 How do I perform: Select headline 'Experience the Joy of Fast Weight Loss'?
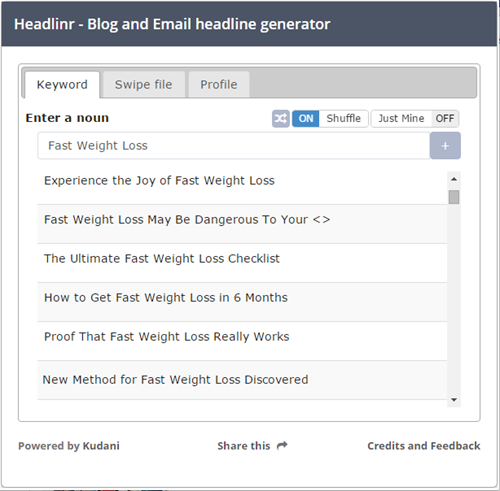242,185
